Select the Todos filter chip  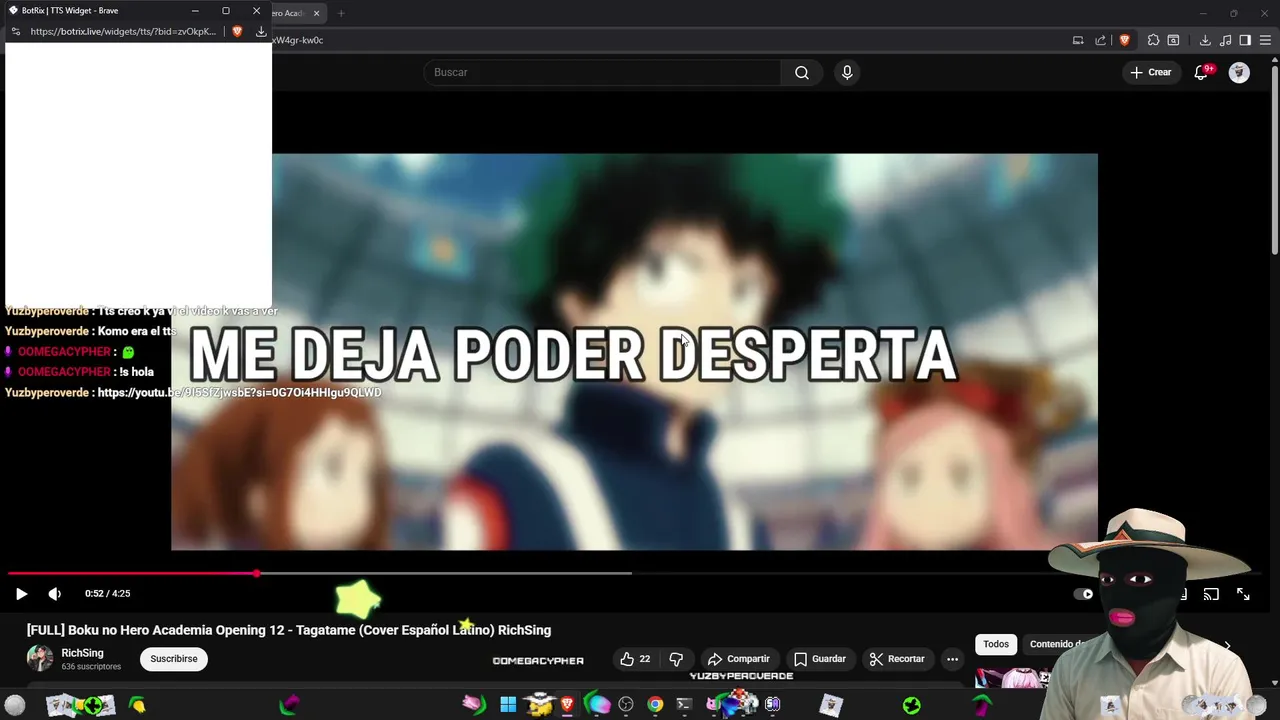coord(996,645)
